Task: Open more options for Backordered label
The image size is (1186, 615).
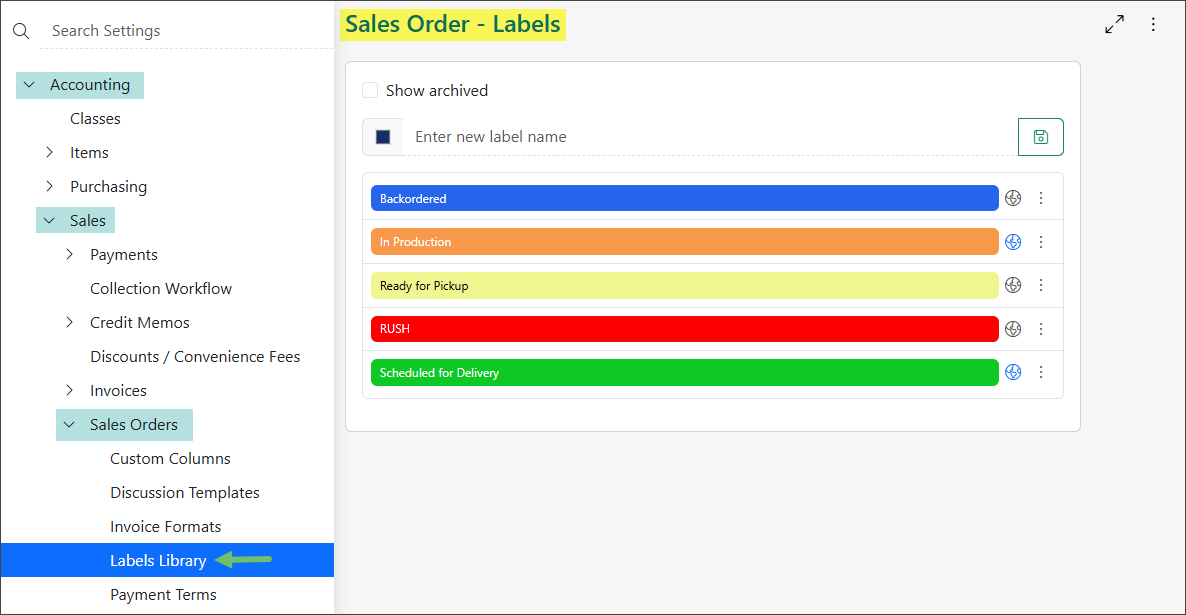Action: point(1042,198)
